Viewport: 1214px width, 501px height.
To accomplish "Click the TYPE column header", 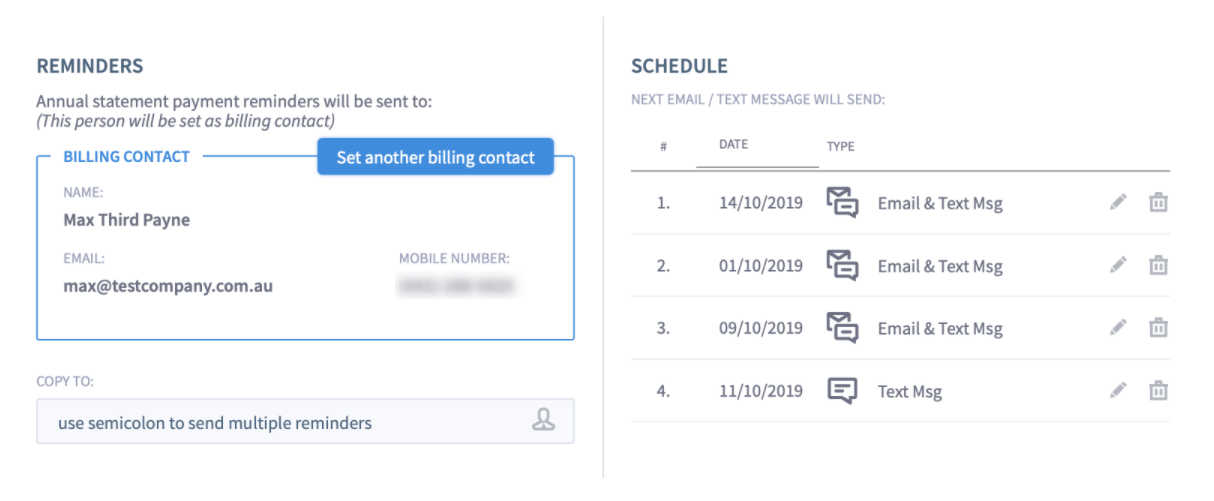I will coord(840,146).
